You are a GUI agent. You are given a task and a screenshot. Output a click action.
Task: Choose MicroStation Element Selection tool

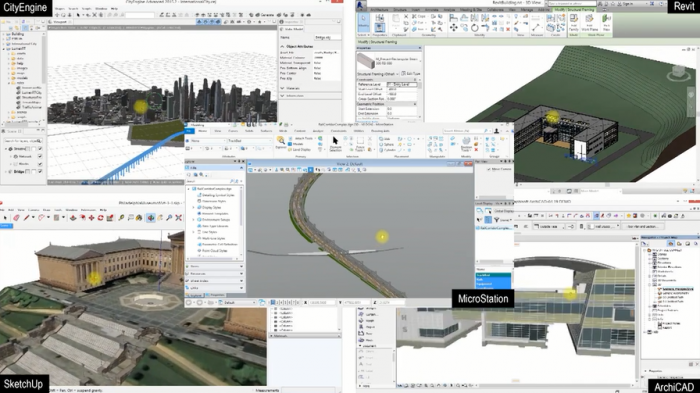coord(335,143)
